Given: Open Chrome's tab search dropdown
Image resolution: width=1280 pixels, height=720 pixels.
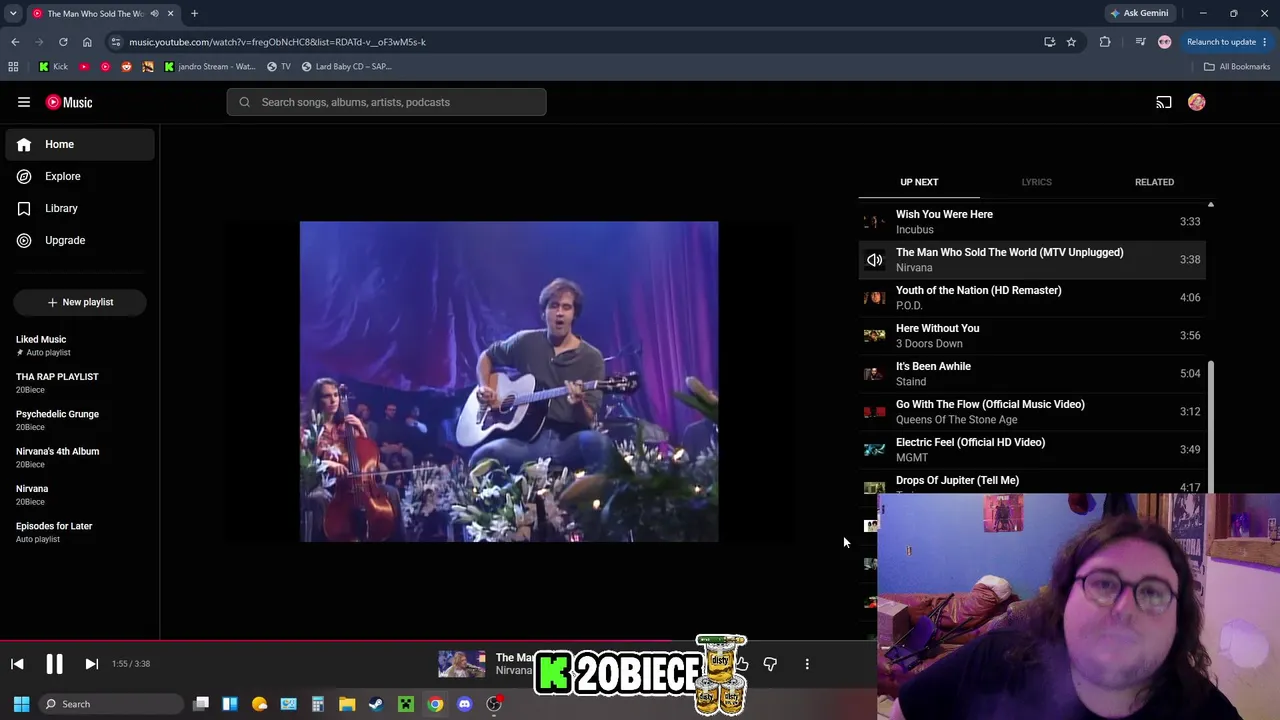Looking at the screenshot, I should point(13,13).
